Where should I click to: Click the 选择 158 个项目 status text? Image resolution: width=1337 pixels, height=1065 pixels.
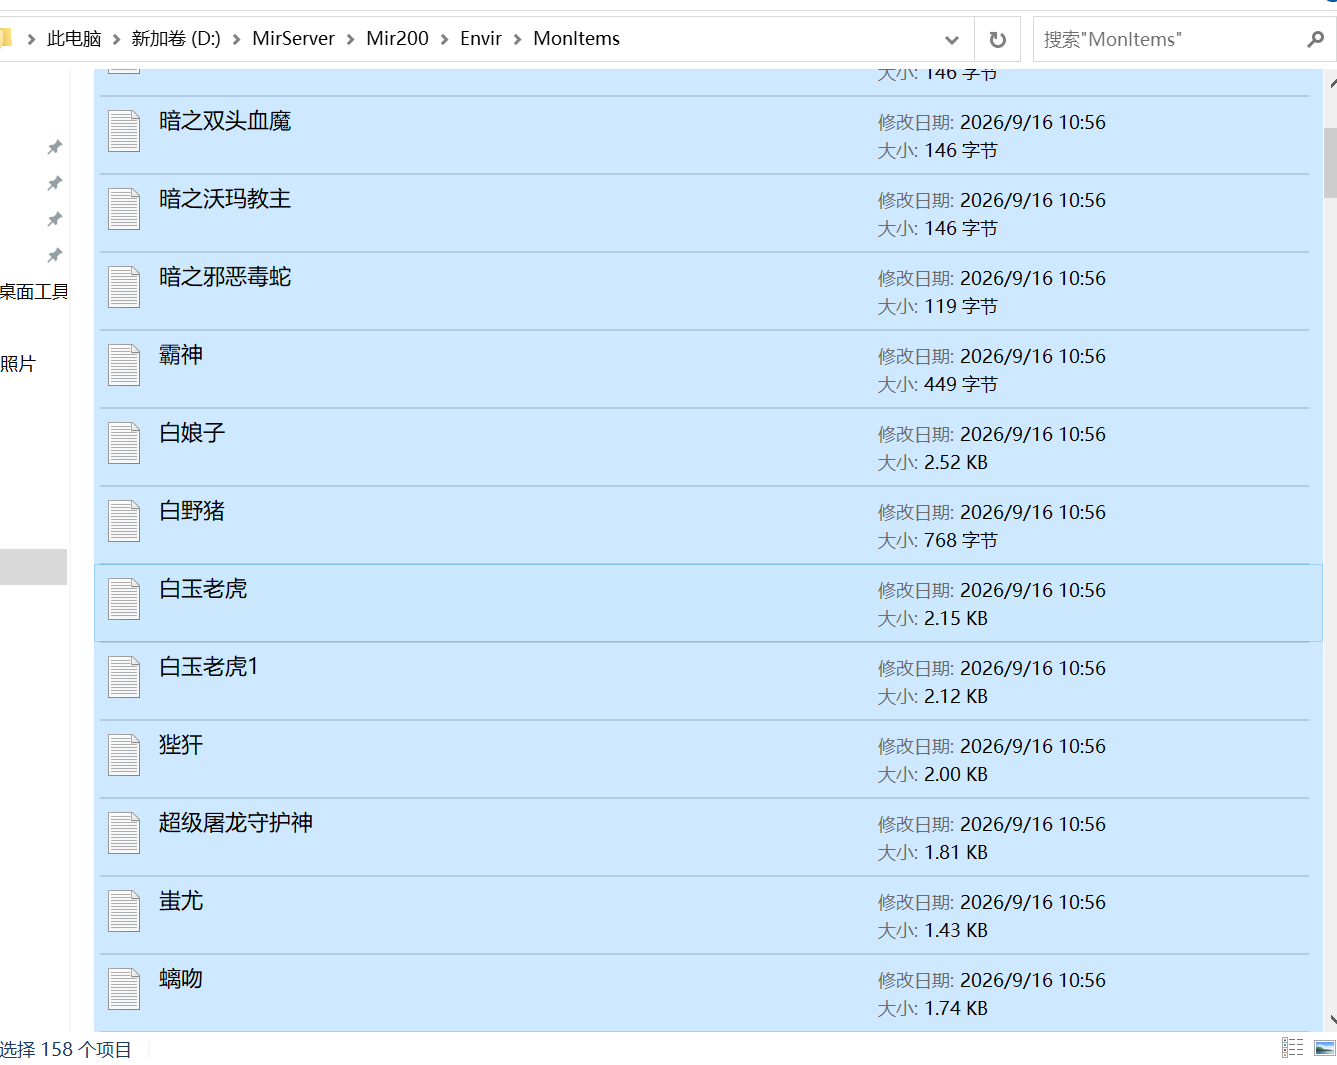point(66,1049)
